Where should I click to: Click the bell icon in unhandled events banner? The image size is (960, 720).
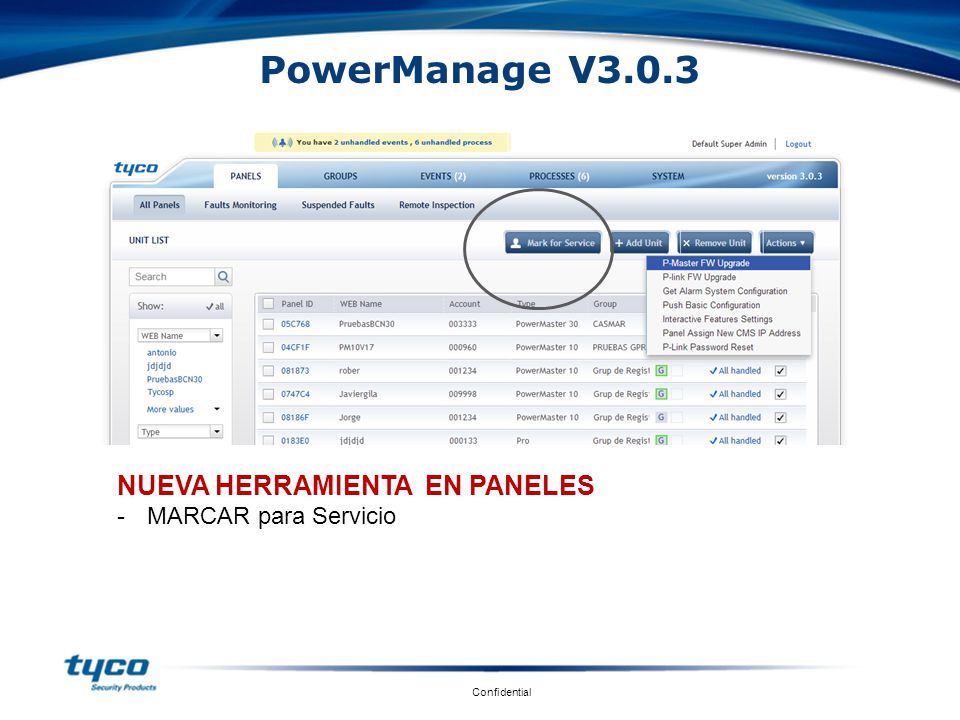[282, 142]
